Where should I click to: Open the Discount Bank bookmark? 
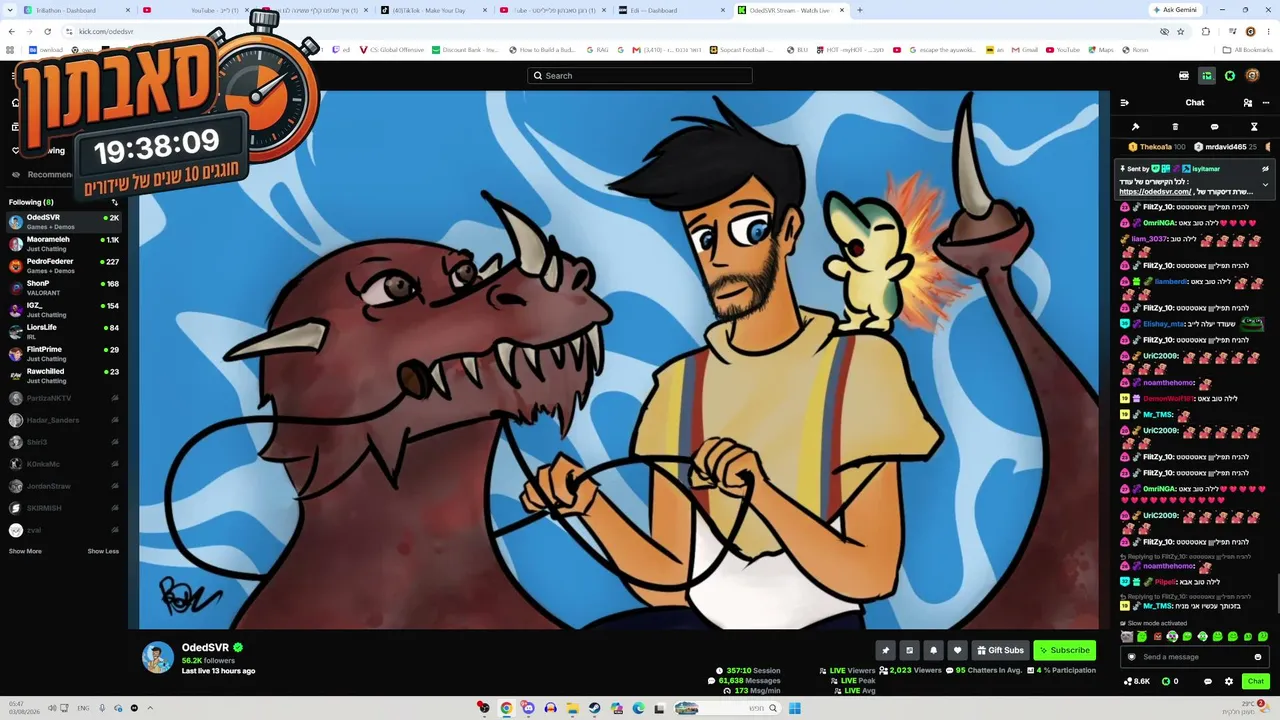click(465, 50)
